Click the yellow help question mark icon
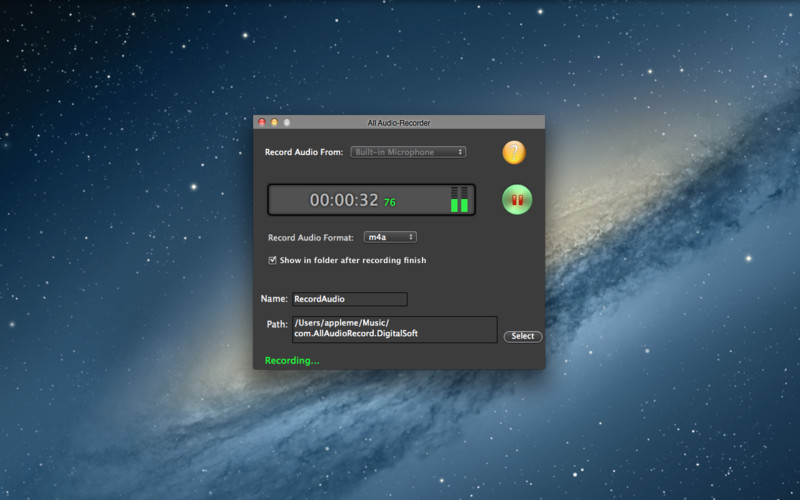800x500 pixels. (514, 152)
